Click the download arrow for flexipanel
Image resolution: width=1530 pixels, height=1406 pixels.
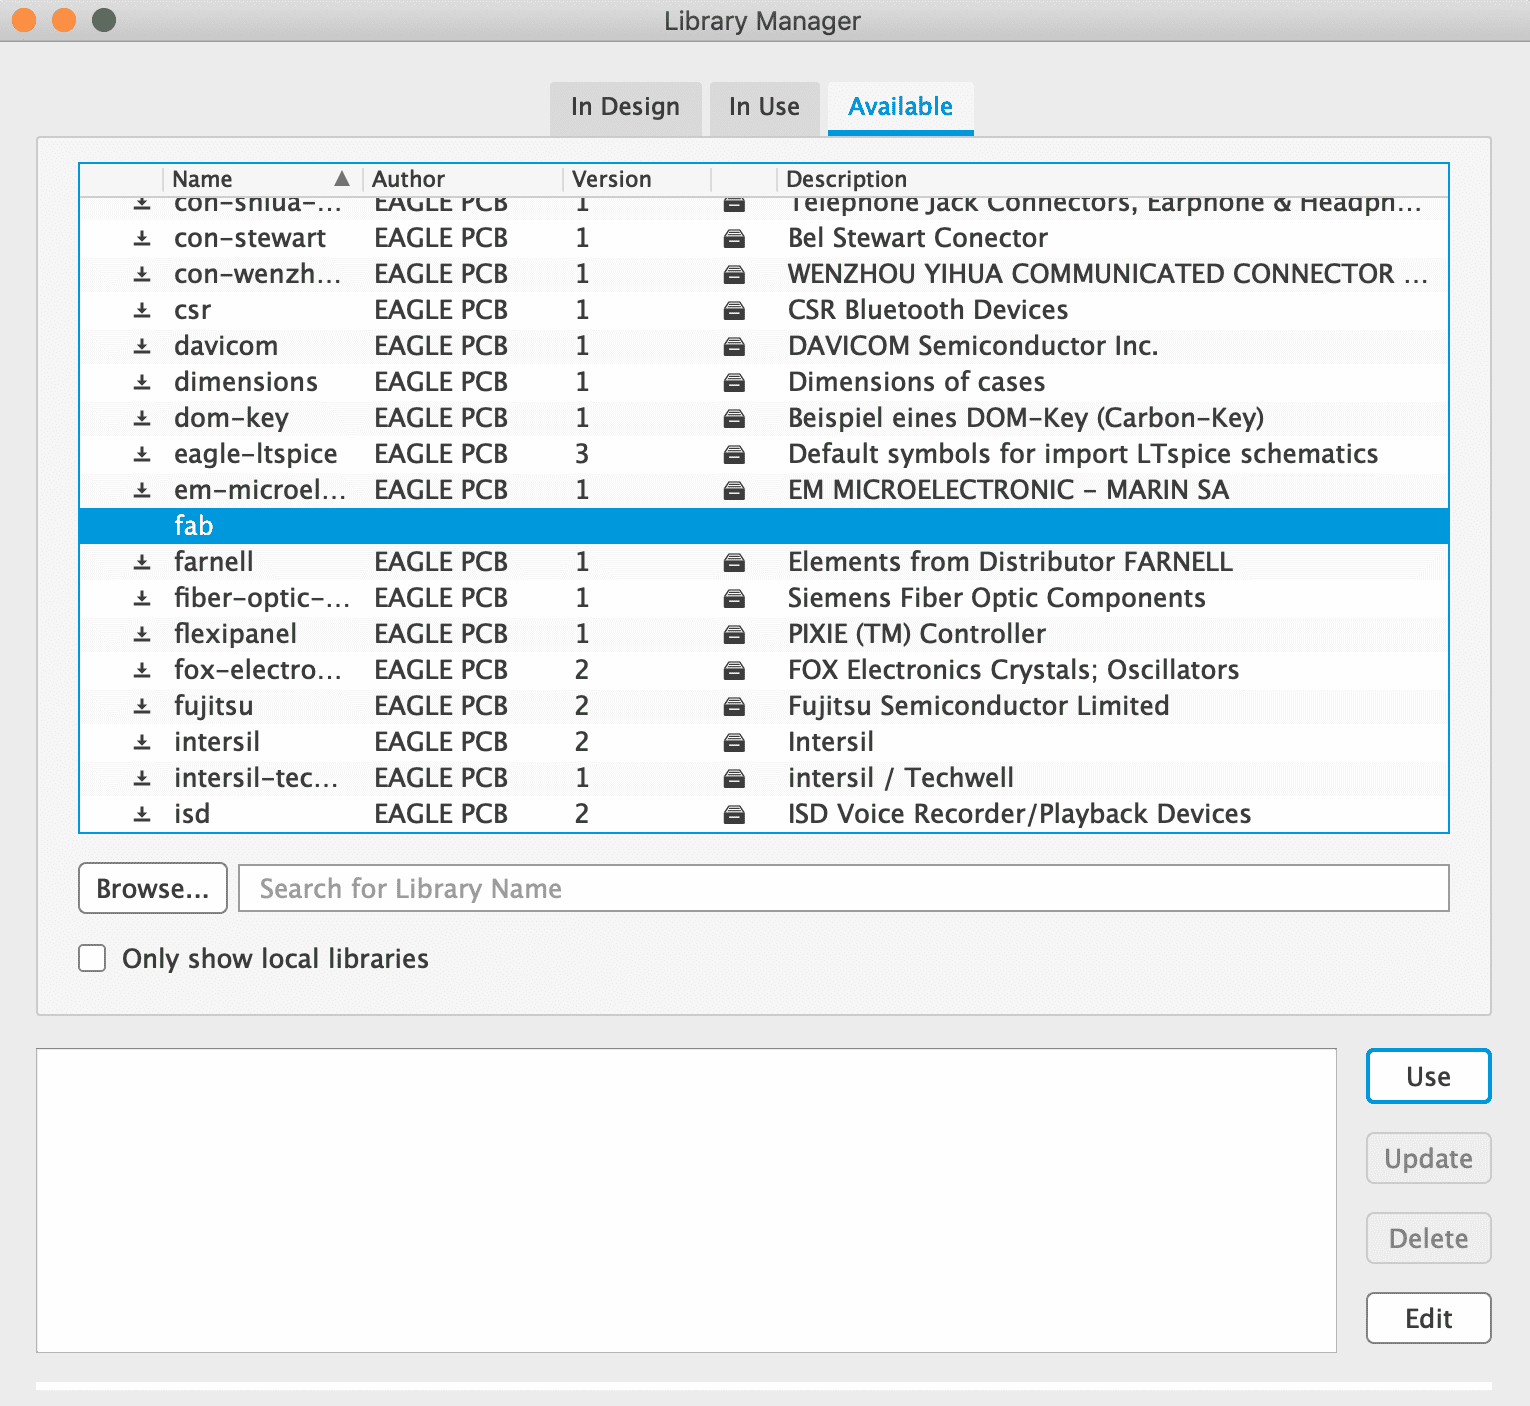pos(142,634)
